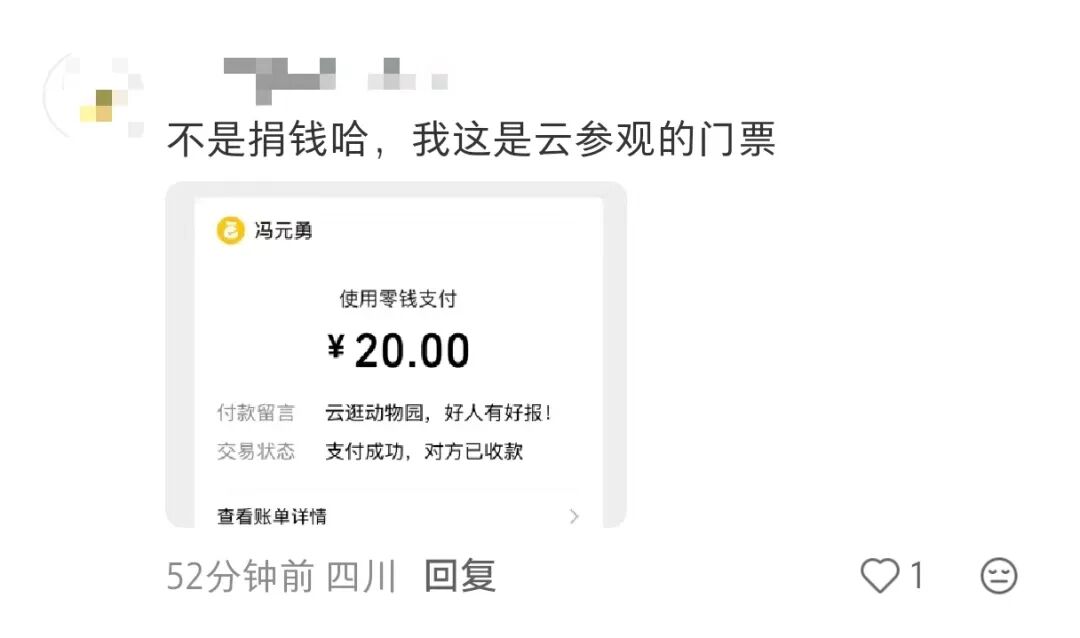
Task: Open the 查看账单详情 link
Action: (x=272, y=516)
